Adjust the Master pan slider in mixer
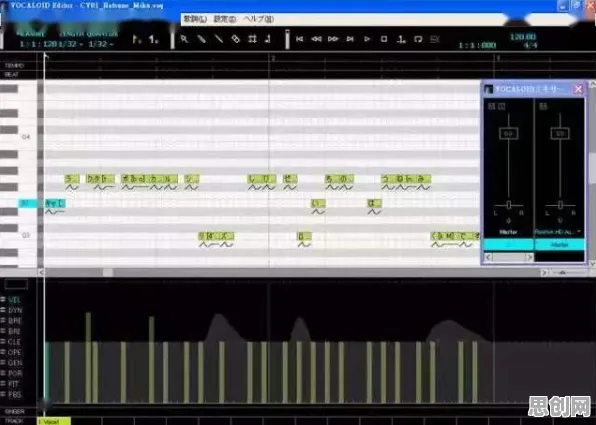The height and width of the screenshot is (425, 596). tap(509, 205)
